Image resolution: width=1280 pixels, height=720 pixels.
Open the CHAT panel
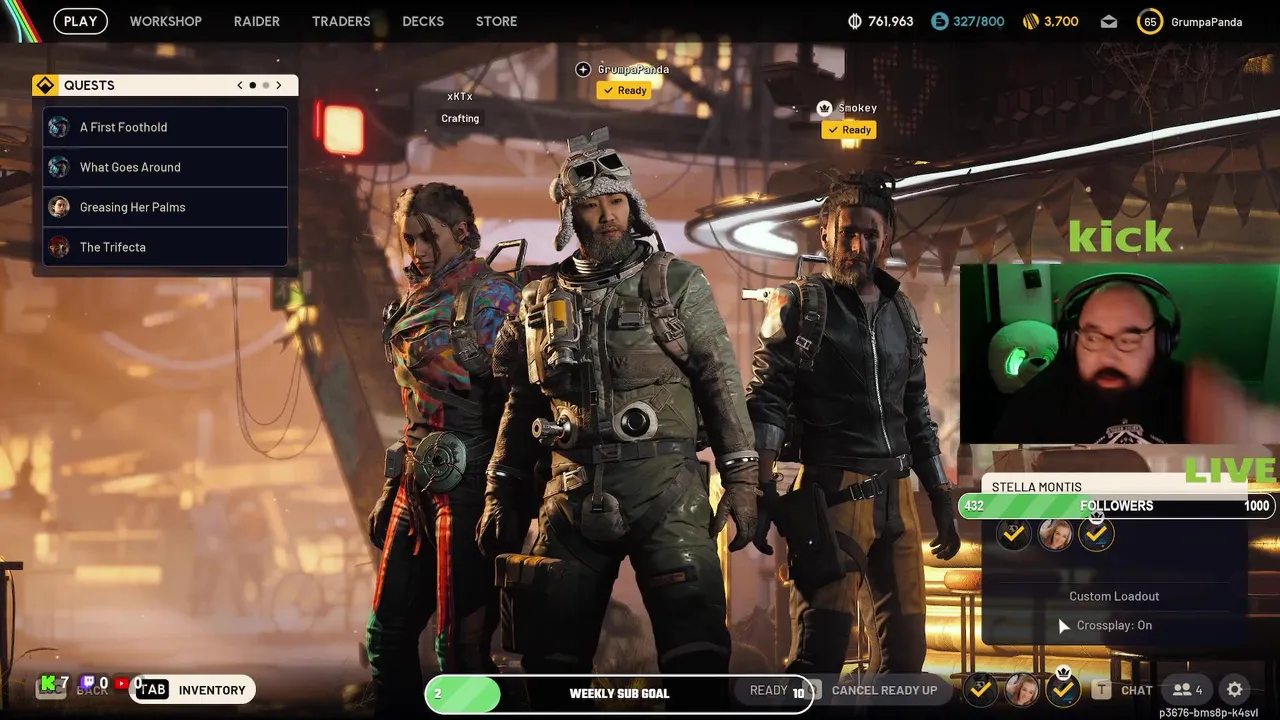(1137, 690)
